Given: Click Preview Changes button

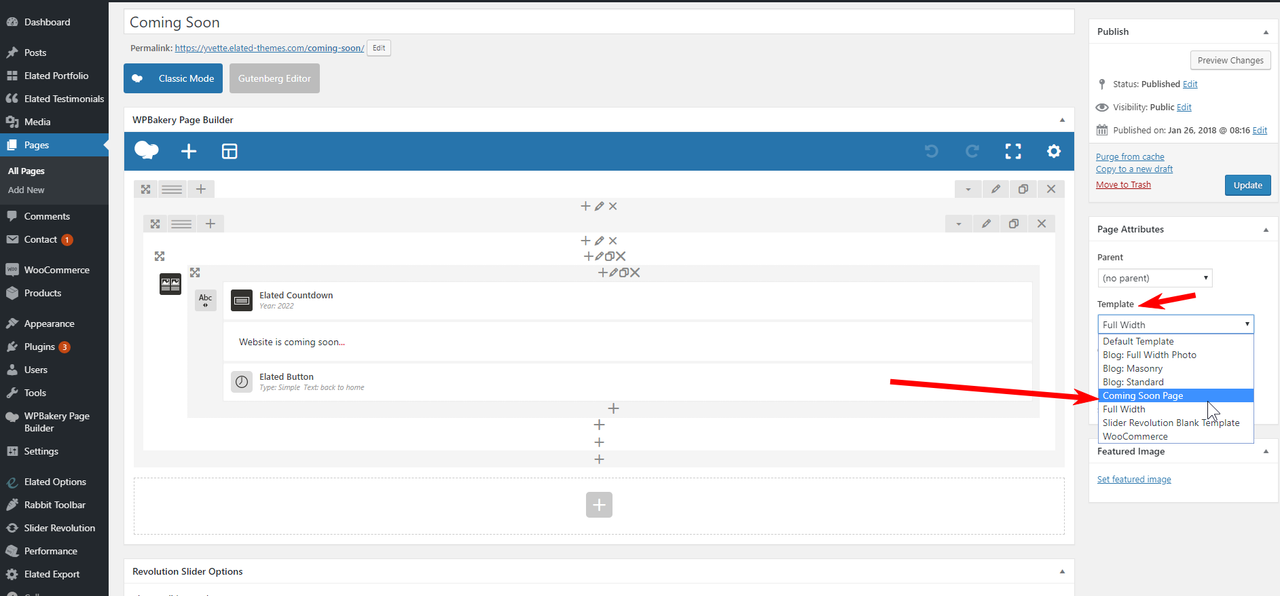Looking at the screenshot, I should 1231,60.
